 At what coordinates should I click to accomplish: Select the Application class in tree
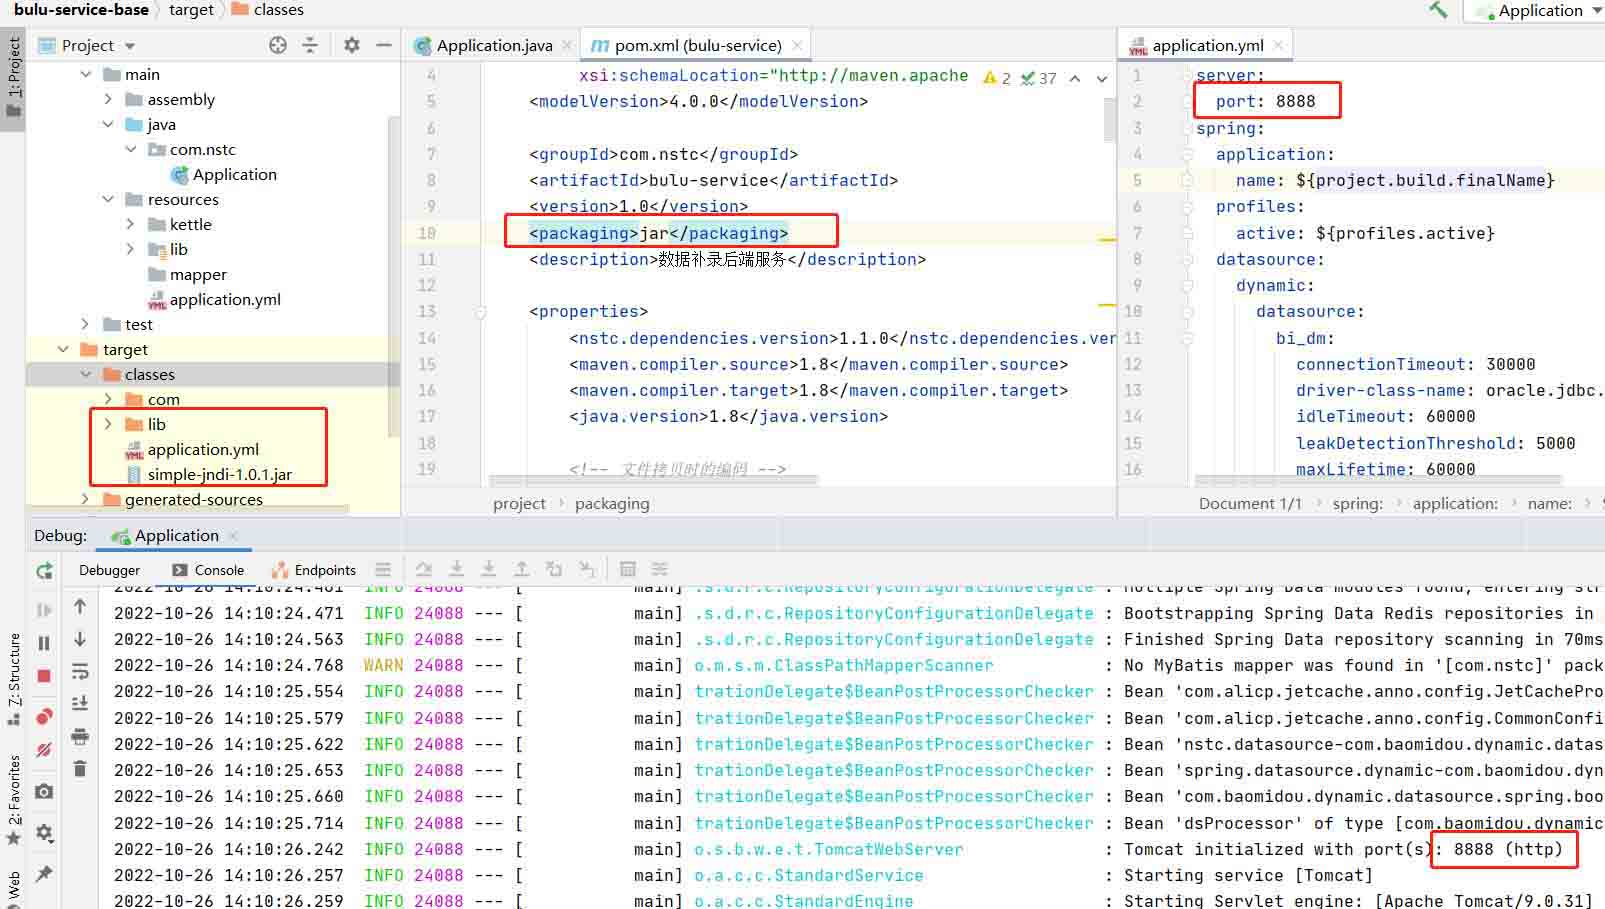coord(224,174)
